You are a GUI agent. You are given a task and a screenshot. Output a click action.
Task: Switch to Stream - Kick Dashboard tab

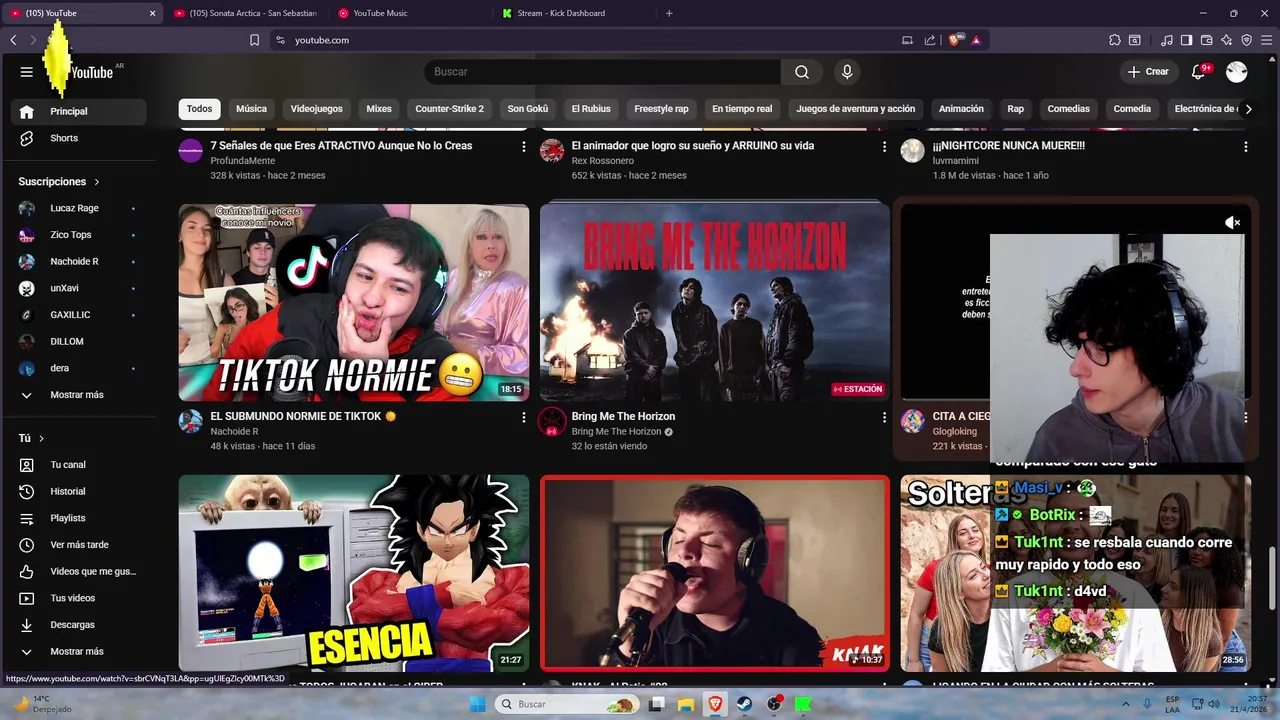(573, 13)
